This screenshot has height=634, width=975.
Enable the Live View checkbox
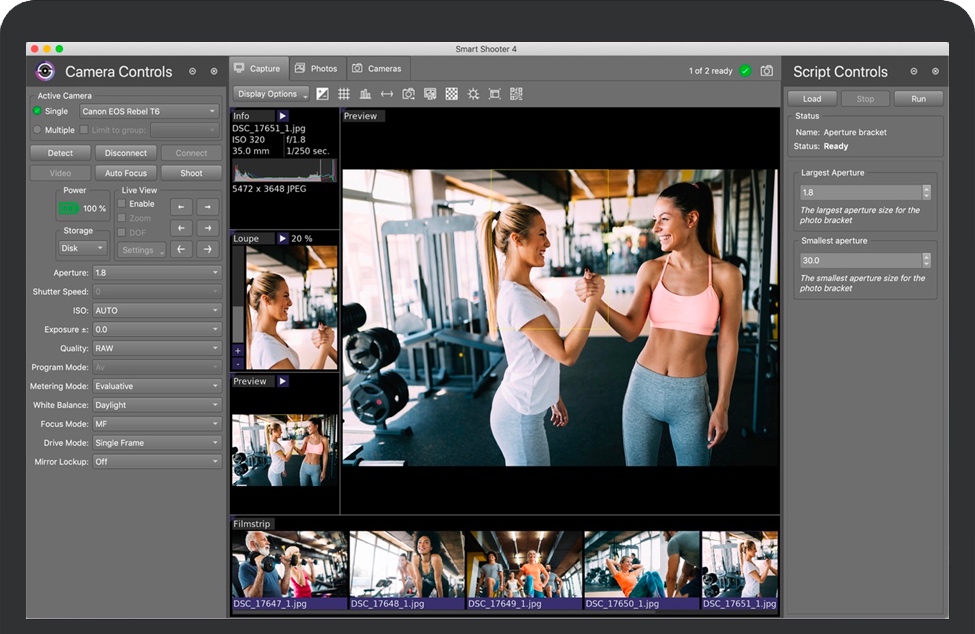pyautogui.click(x=122, y=204)
